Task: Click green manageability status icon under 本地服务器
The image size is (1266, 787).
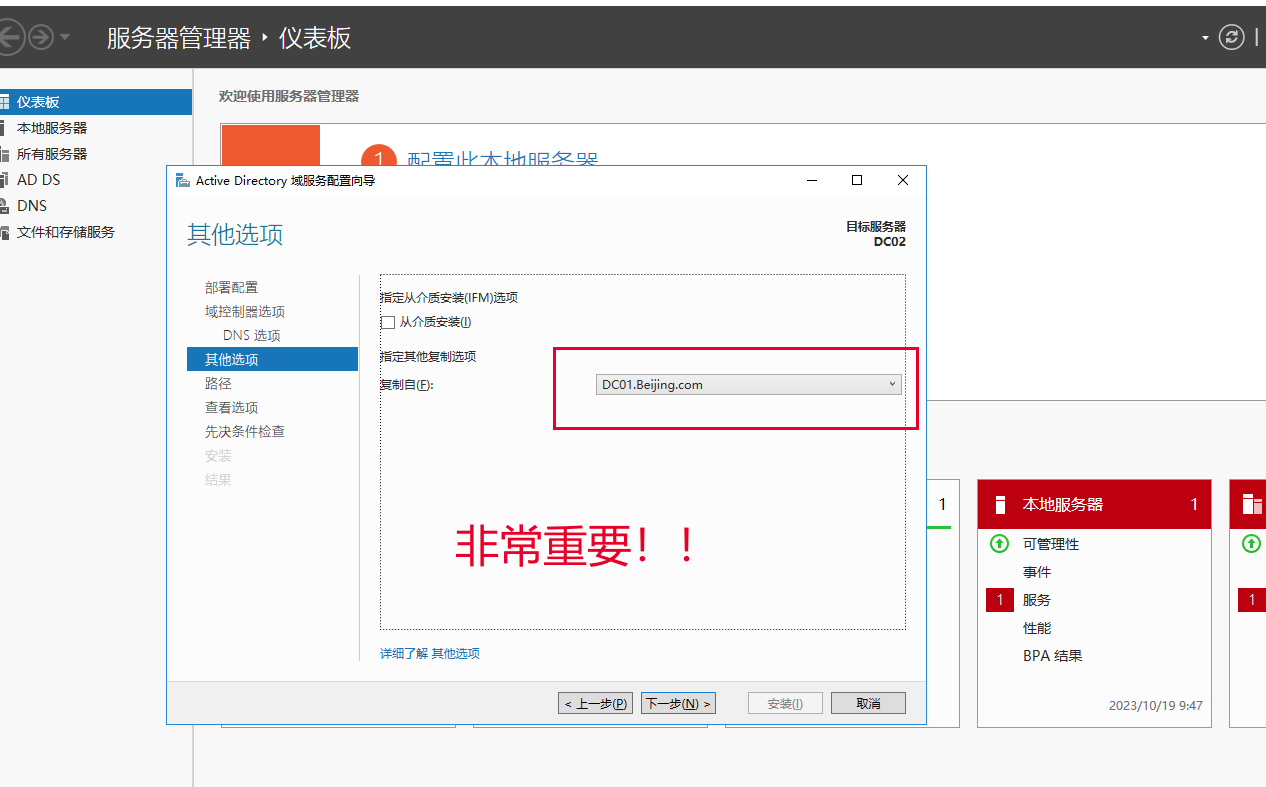Action: point(999,544)
